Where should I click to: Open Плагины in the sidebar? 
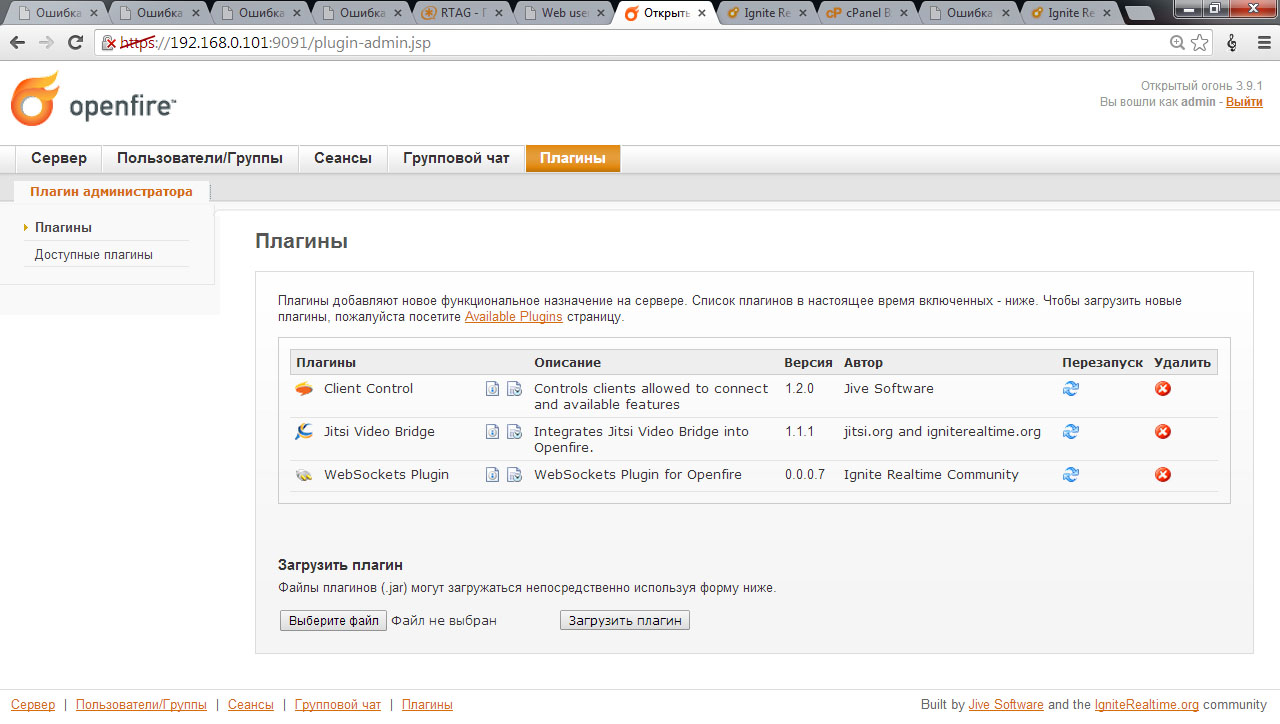63,228
